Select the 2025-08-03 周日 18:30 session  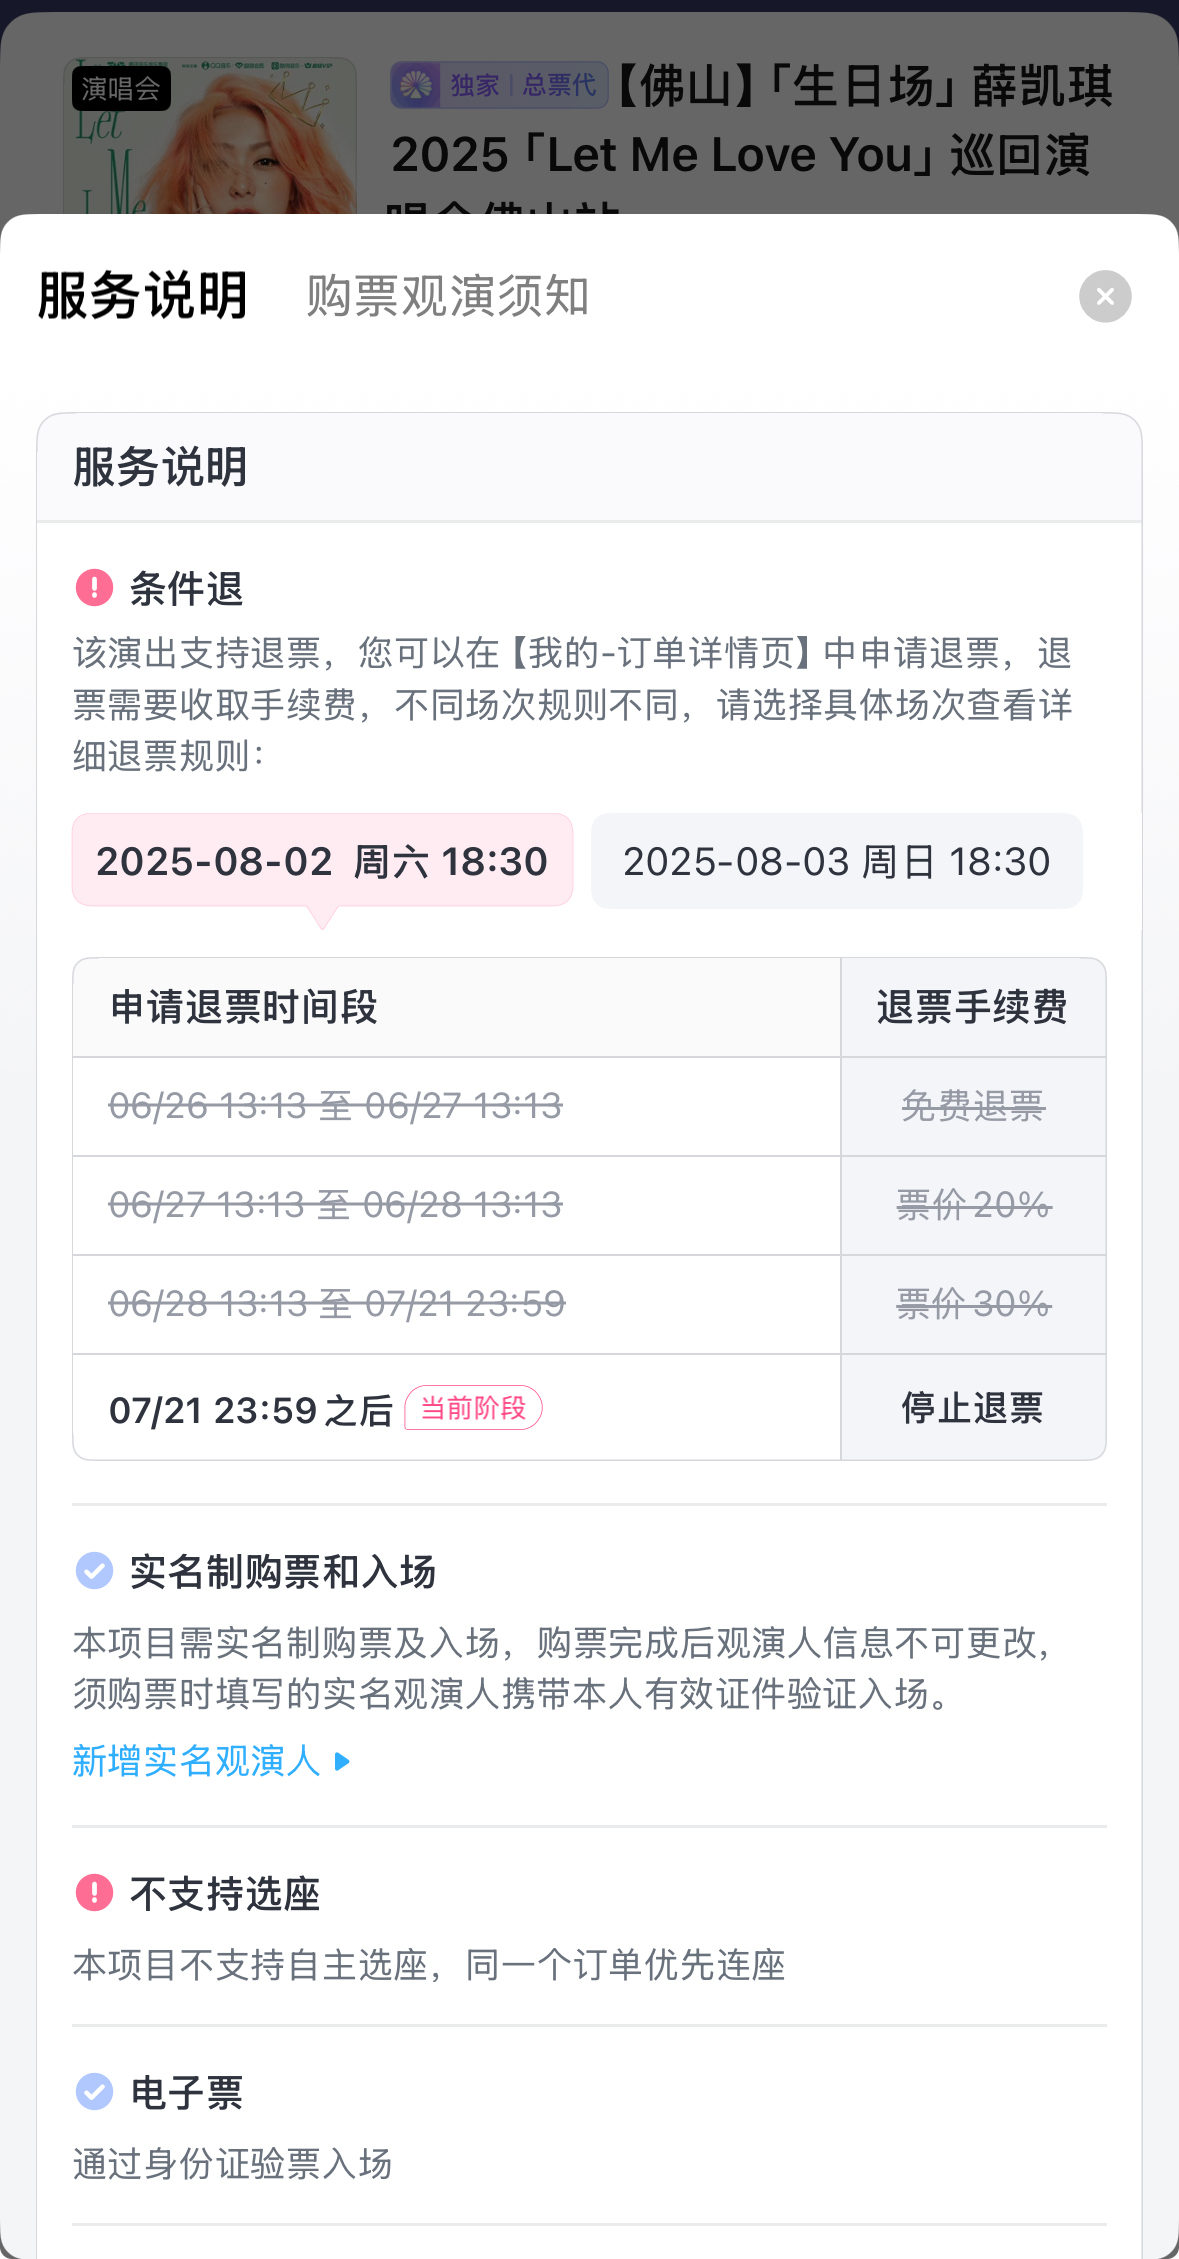836,861
